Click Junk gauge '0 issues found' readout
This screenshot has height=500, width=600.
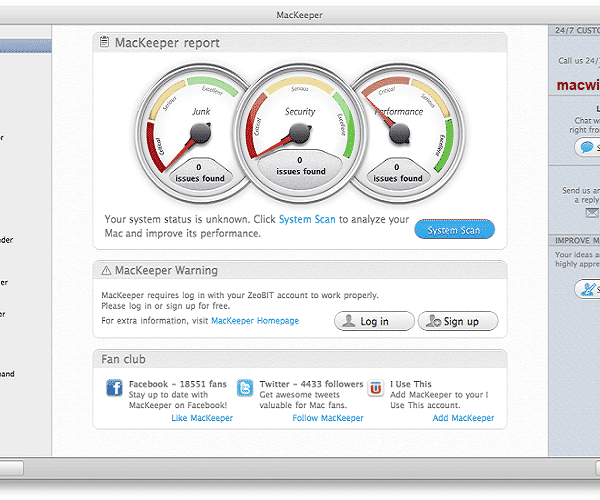click(200, 173)
